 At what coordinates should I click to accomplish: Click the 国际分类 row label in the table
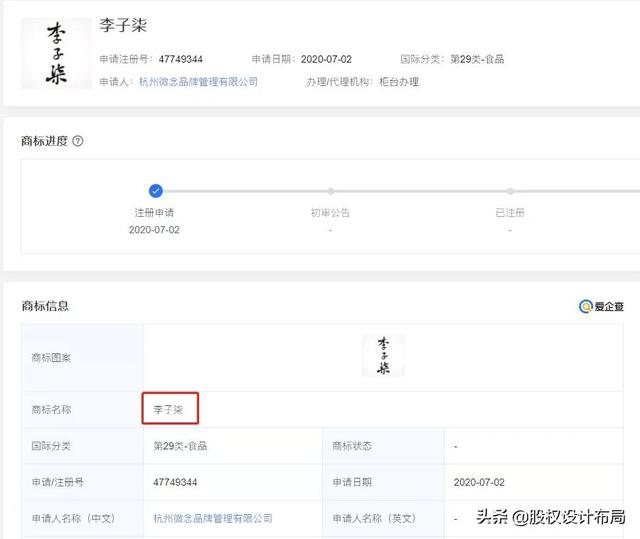coord(51,446)
